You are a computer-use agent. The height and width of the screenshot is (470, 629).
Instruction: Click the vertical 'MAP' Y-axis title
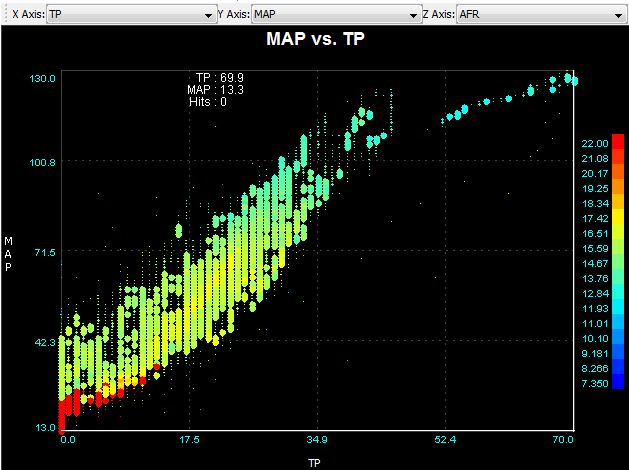8,254
